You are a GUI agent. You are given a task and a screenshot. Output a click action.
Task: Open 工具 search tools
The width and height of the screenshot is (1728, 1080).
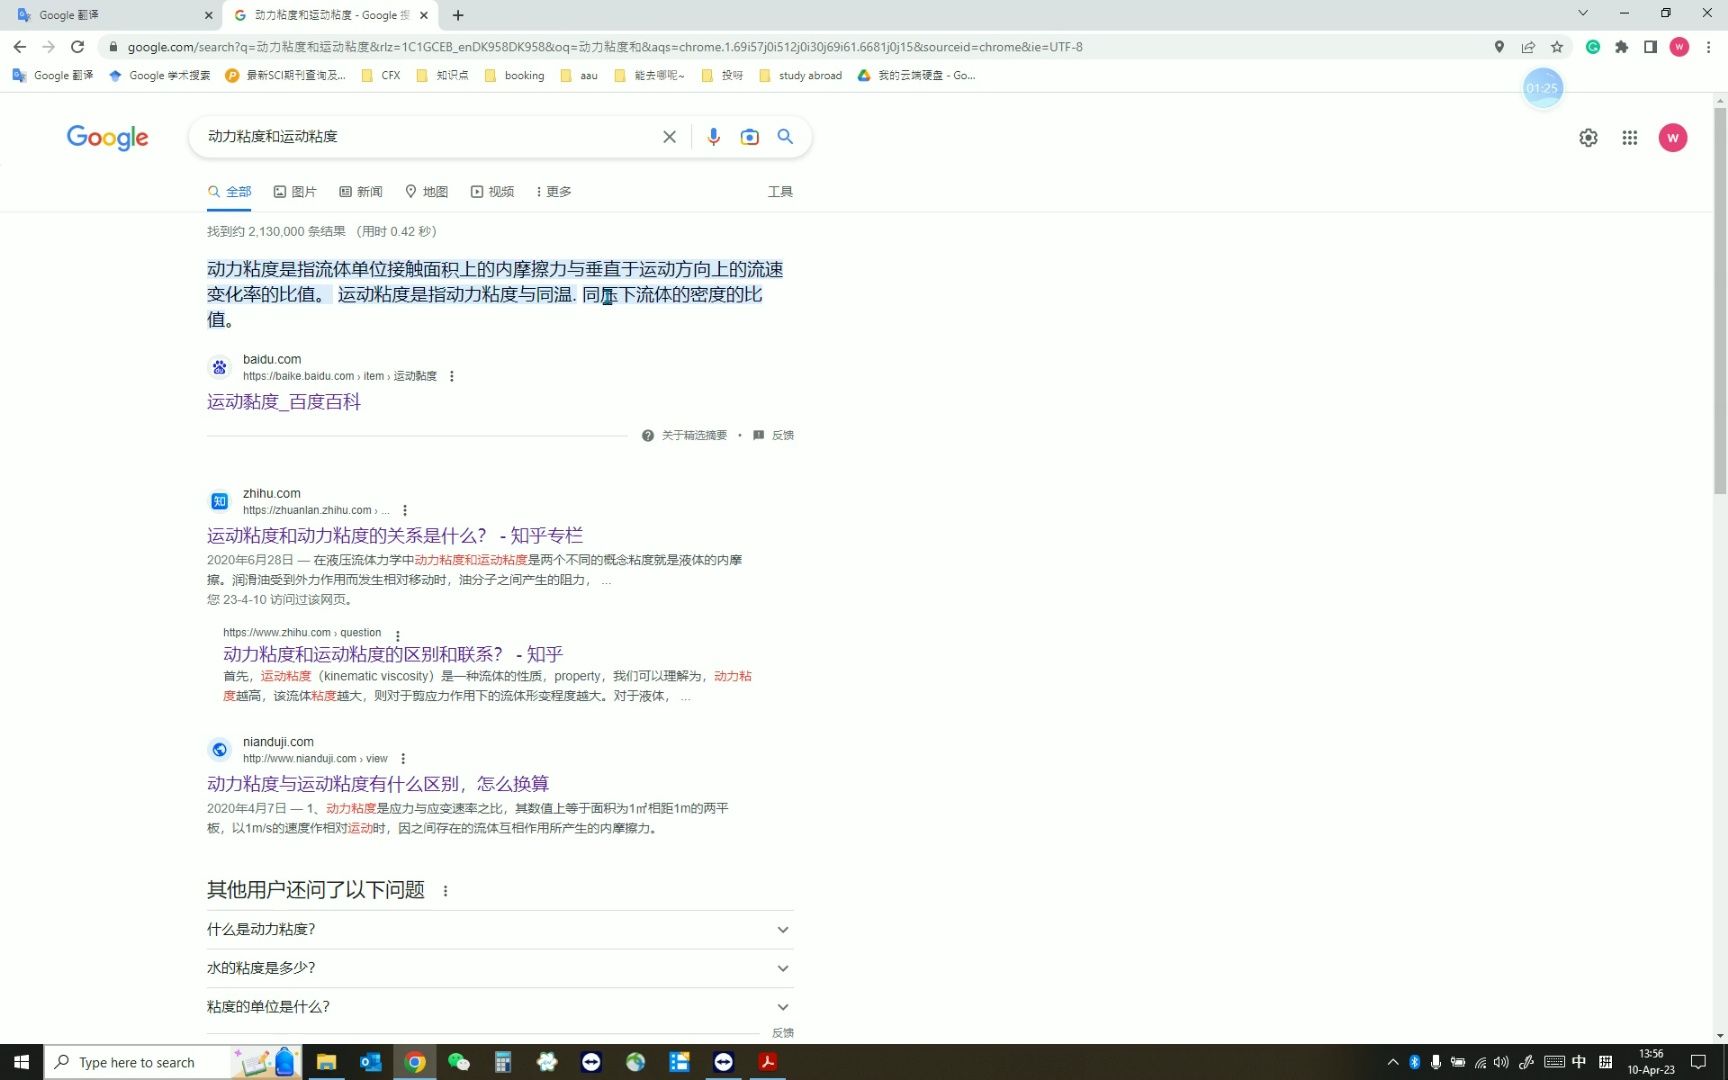pos(780,192)
